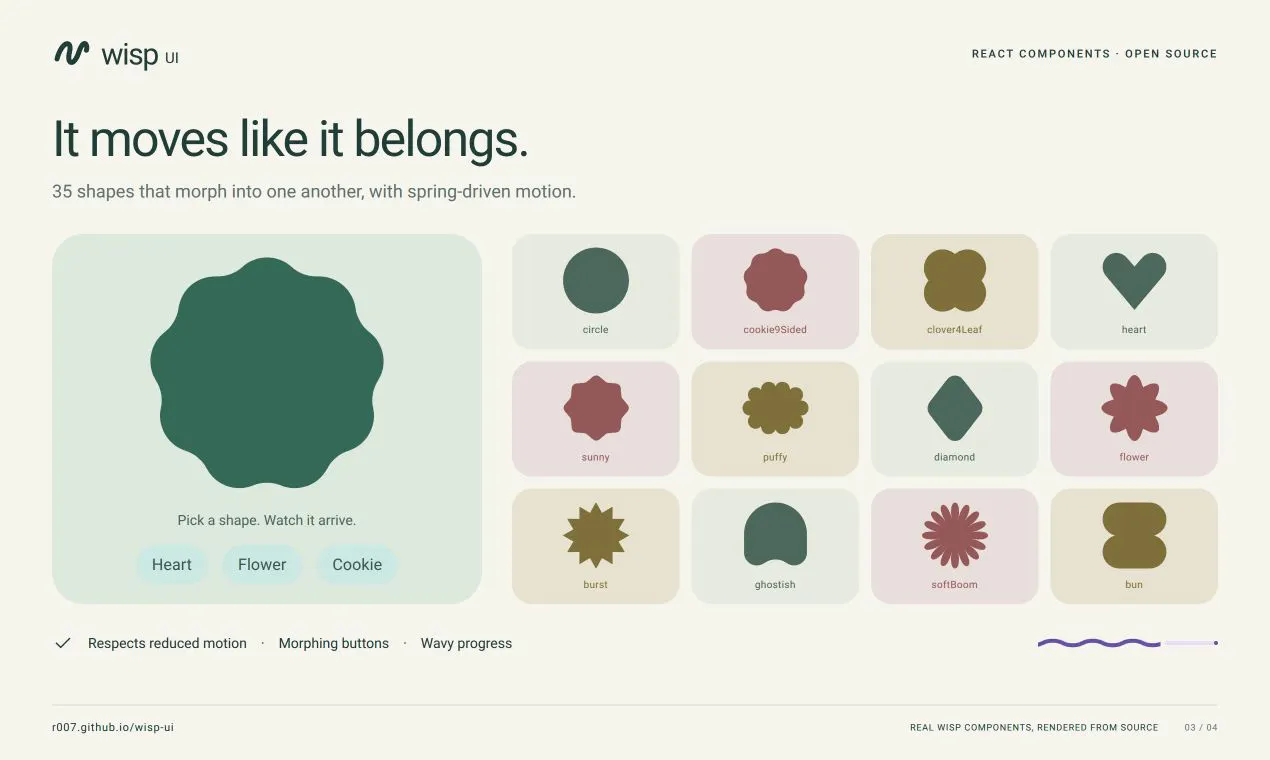Select the clover4Leaf shape icon

(955, 280)
